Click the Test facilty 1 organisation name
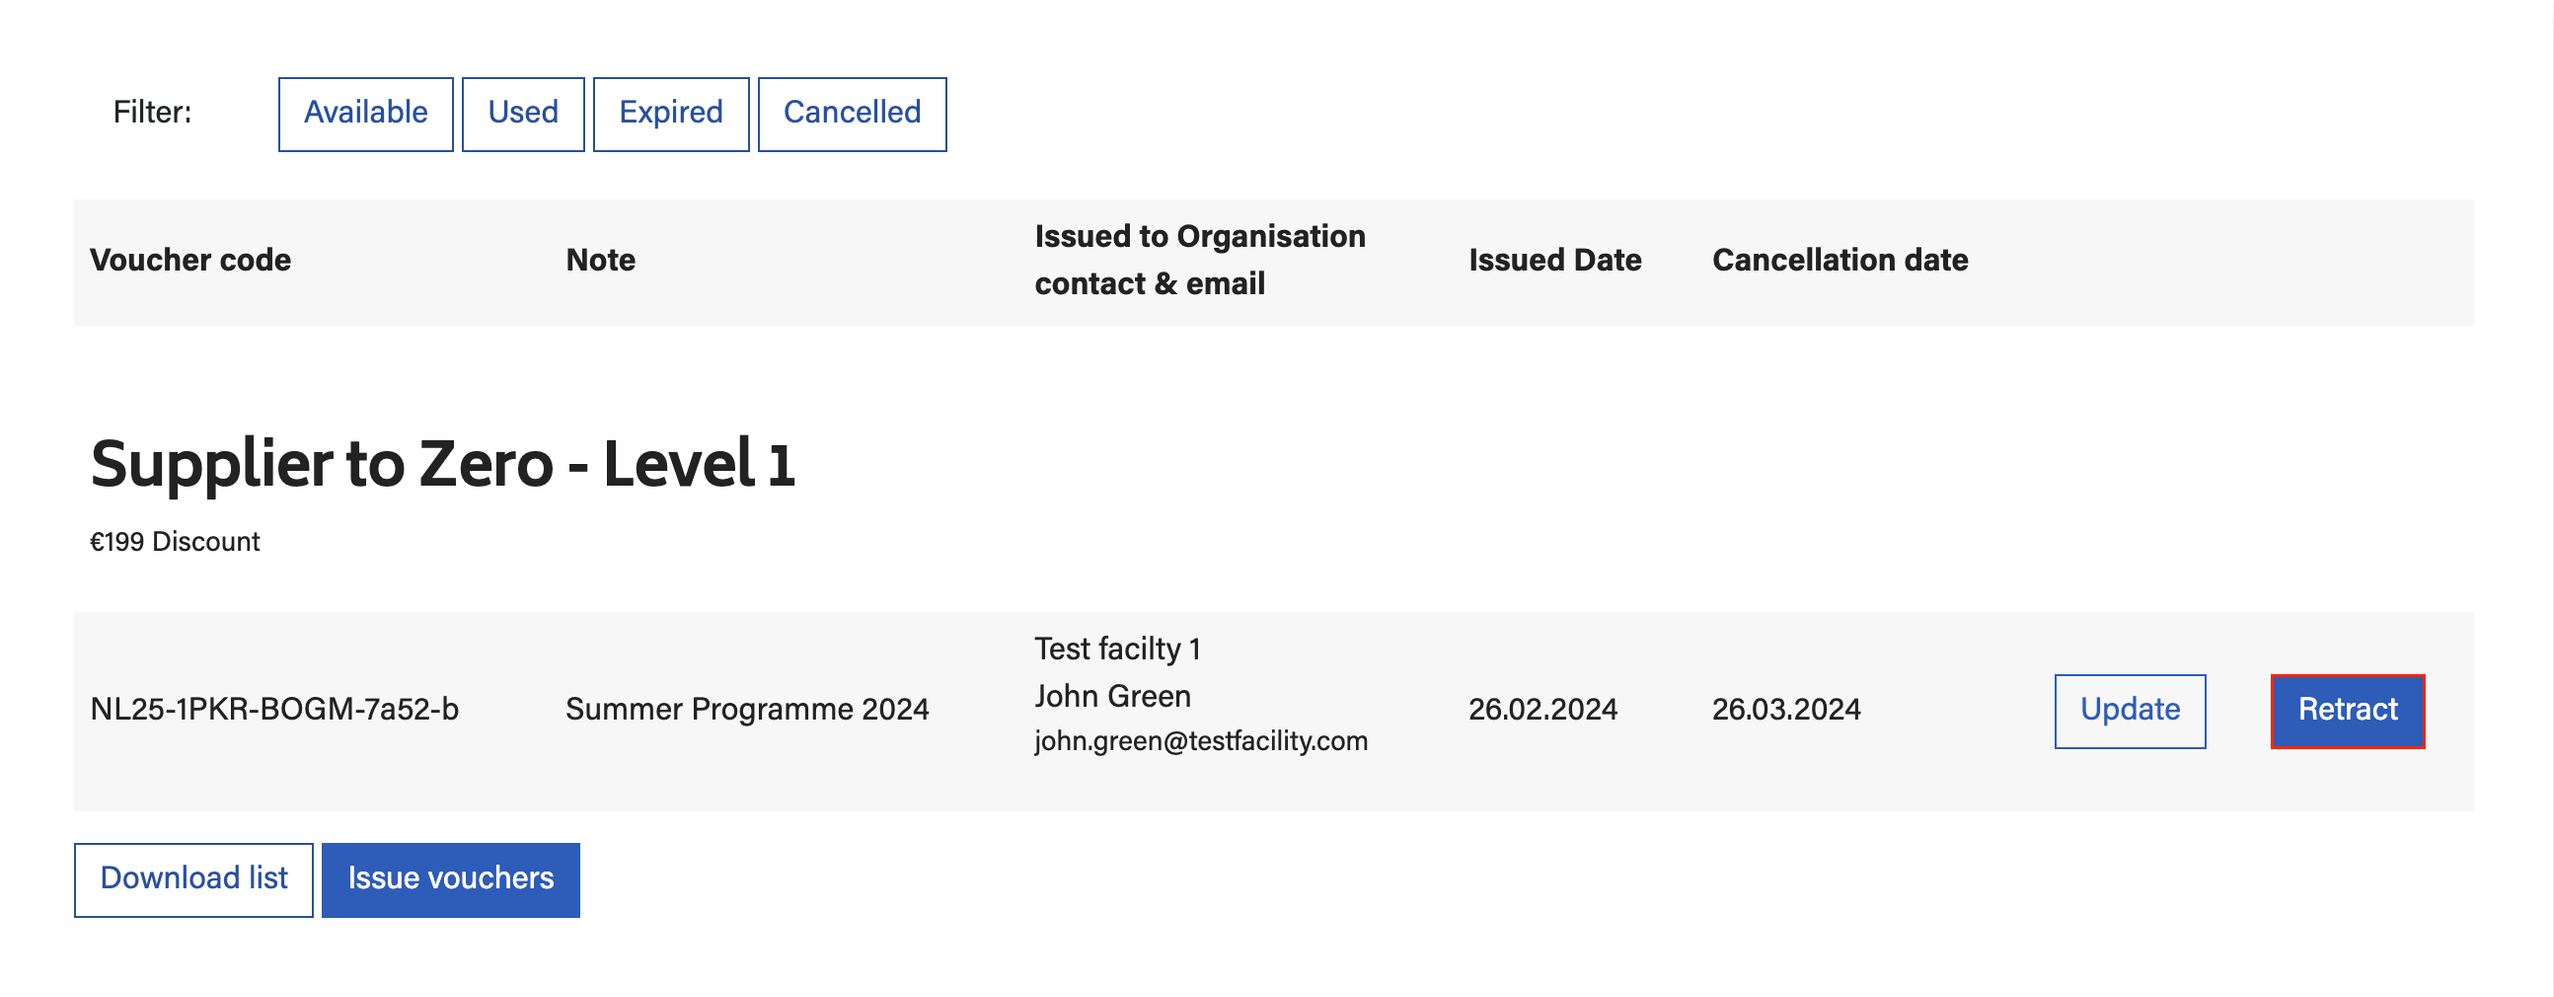Image resolution: width=2554 pixels, height=997 pixels. 1117,649
